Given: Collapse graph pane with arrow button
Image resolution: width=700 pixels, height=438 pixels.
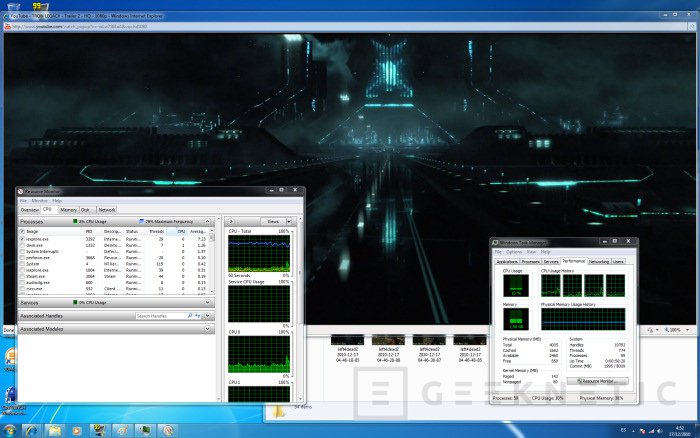Looking at the screenshot, I should [x=231, y=221].
